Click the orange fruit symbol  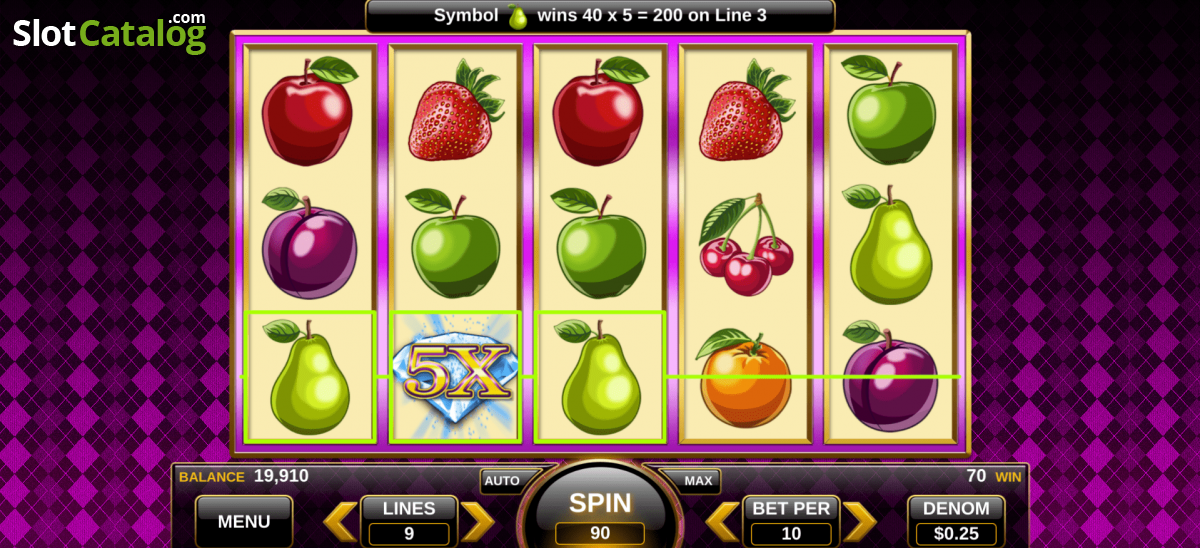click(745, 379)
